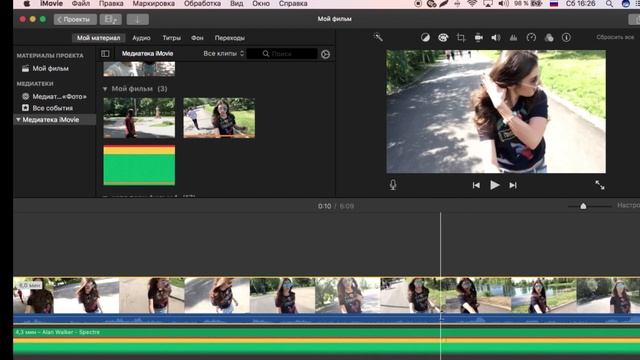Viewport: 640px width, 360px height.
Task: Switch to the Фон tab
Action: (x=197, y=38)
